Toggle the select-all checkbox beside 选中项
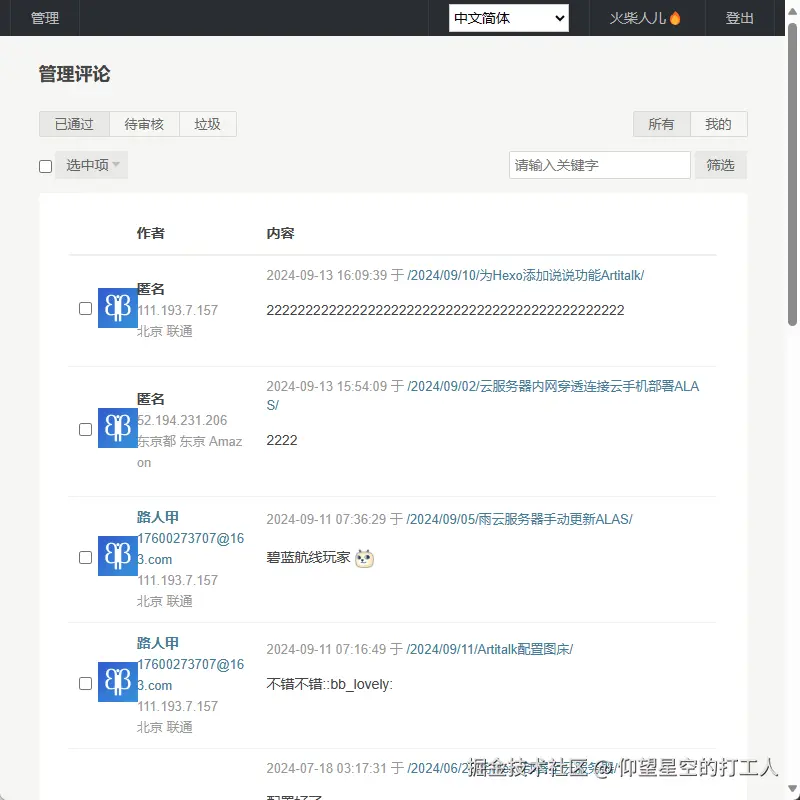 [45, 166]
